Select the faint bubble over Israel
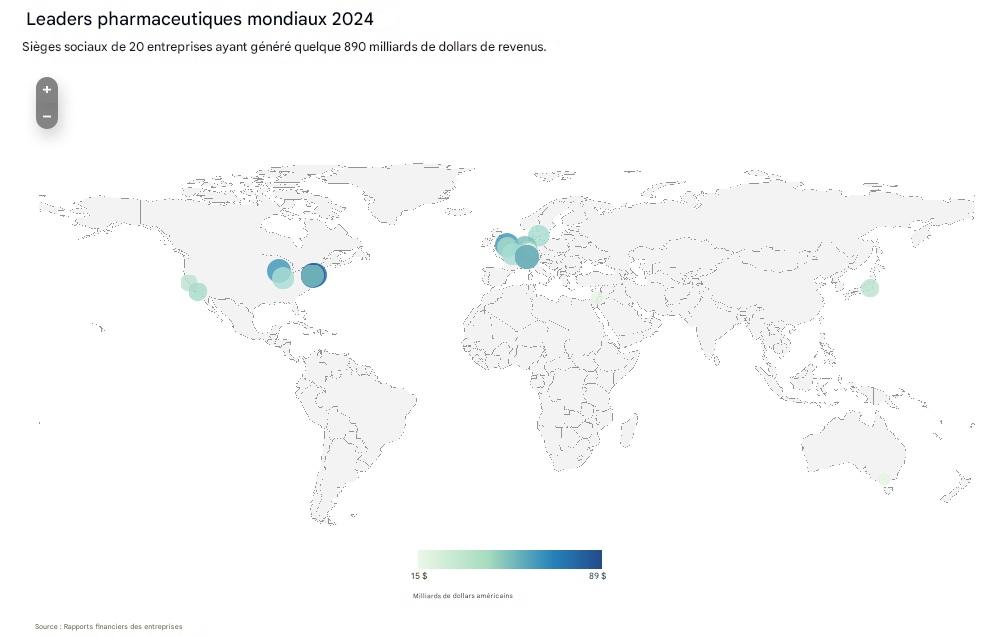The image size is (998, 636). point(597,297)
